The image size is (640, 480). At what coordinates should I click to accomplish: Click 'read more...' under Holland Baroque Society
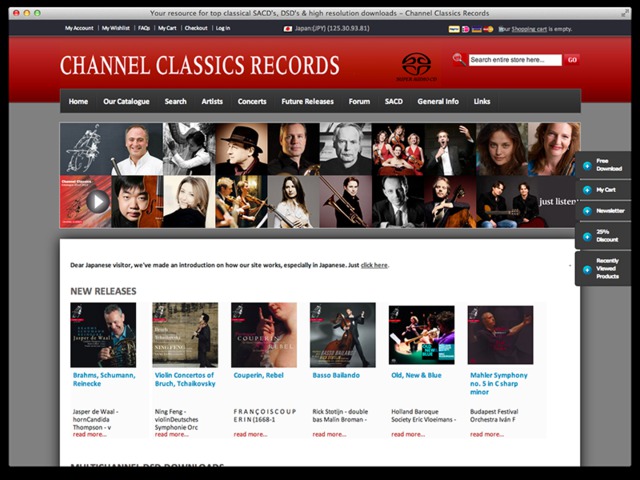click(x=408, y=435)
